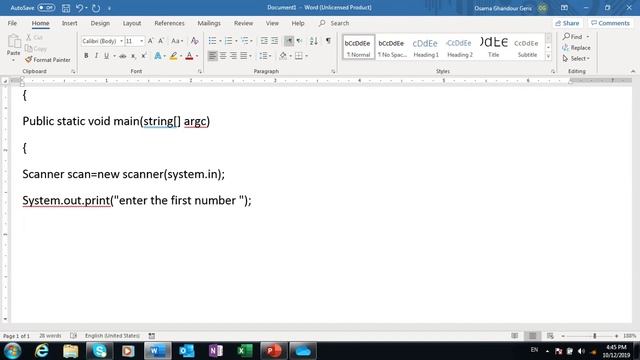Viewport: 640px width, 360px height.
Task: Center align text
Action: pos(223,56)
